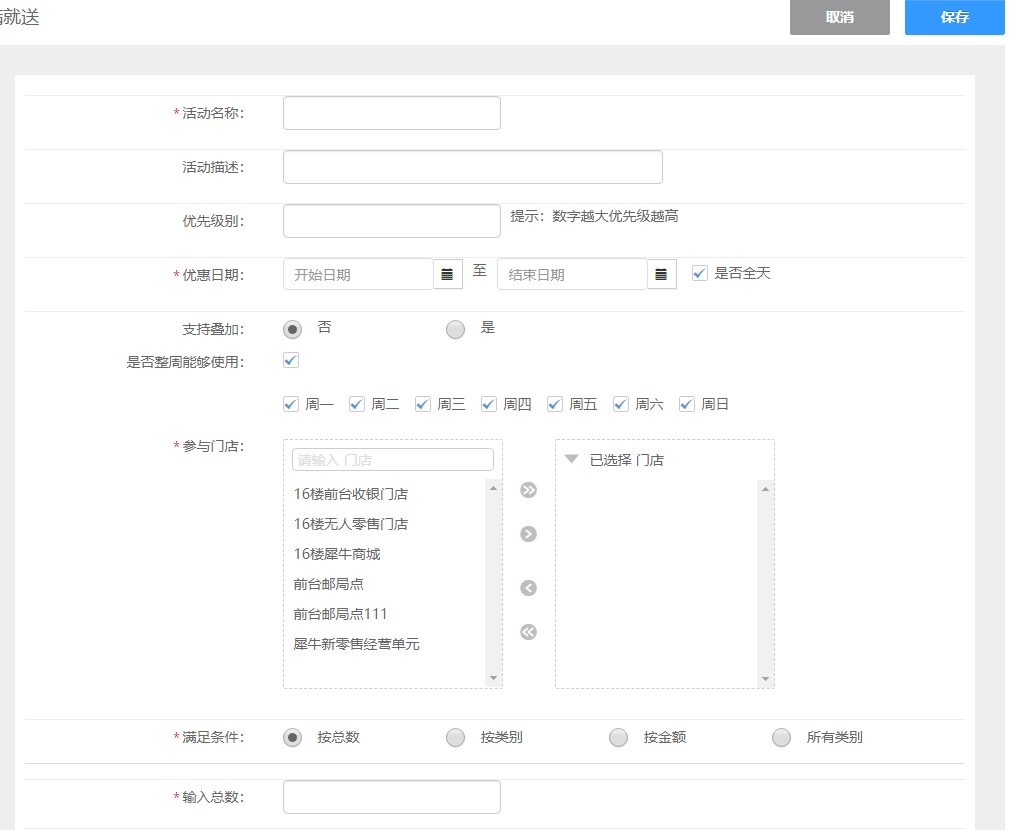Click the 开始日期 field
1015x830 pixels.
point(358,274)
